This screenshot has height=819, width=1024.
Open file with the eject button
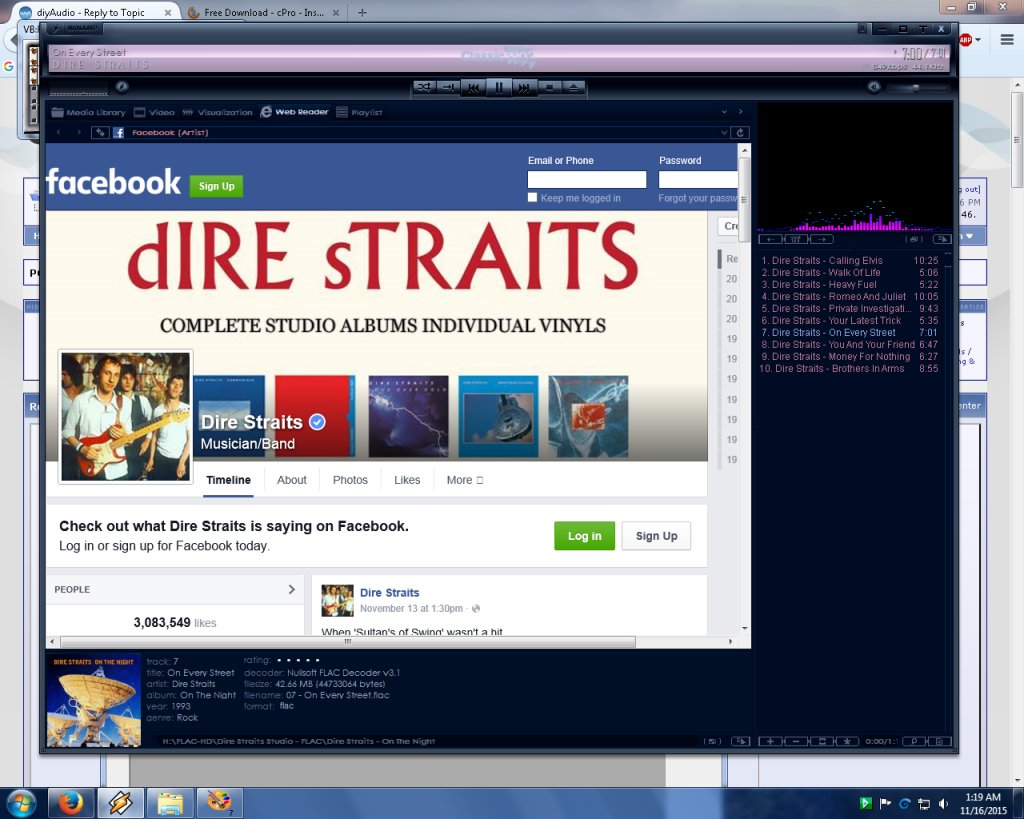click(x=573, y=88)
